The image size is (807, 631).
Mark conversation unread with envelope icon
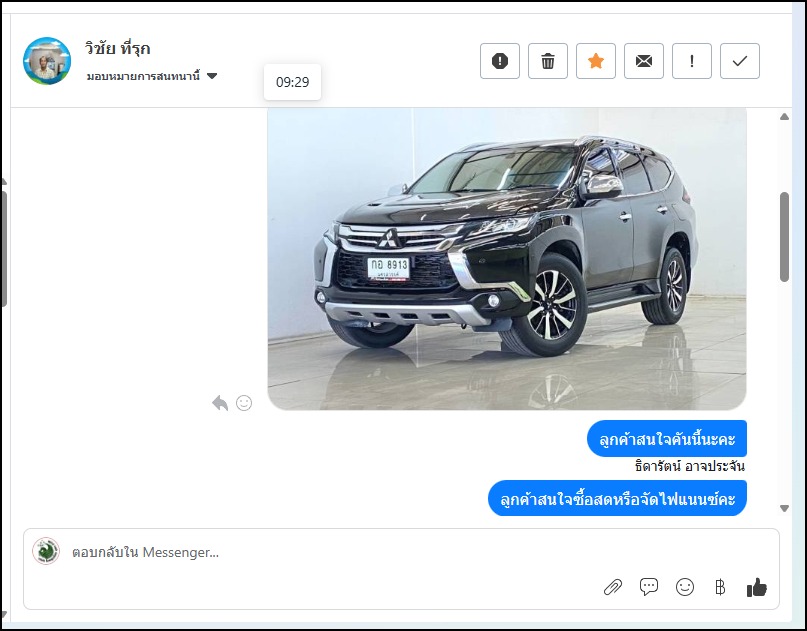644,61
